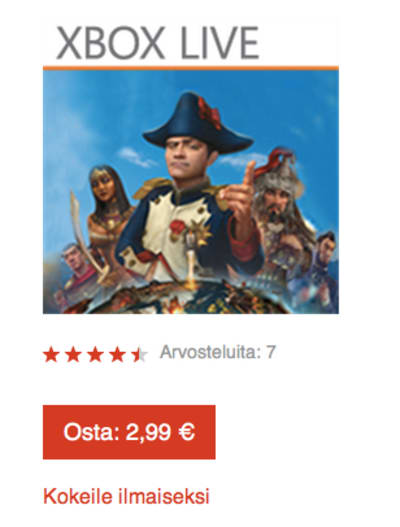
Task: Open the game cover artwork thumbnail
Action: (191, 192)
